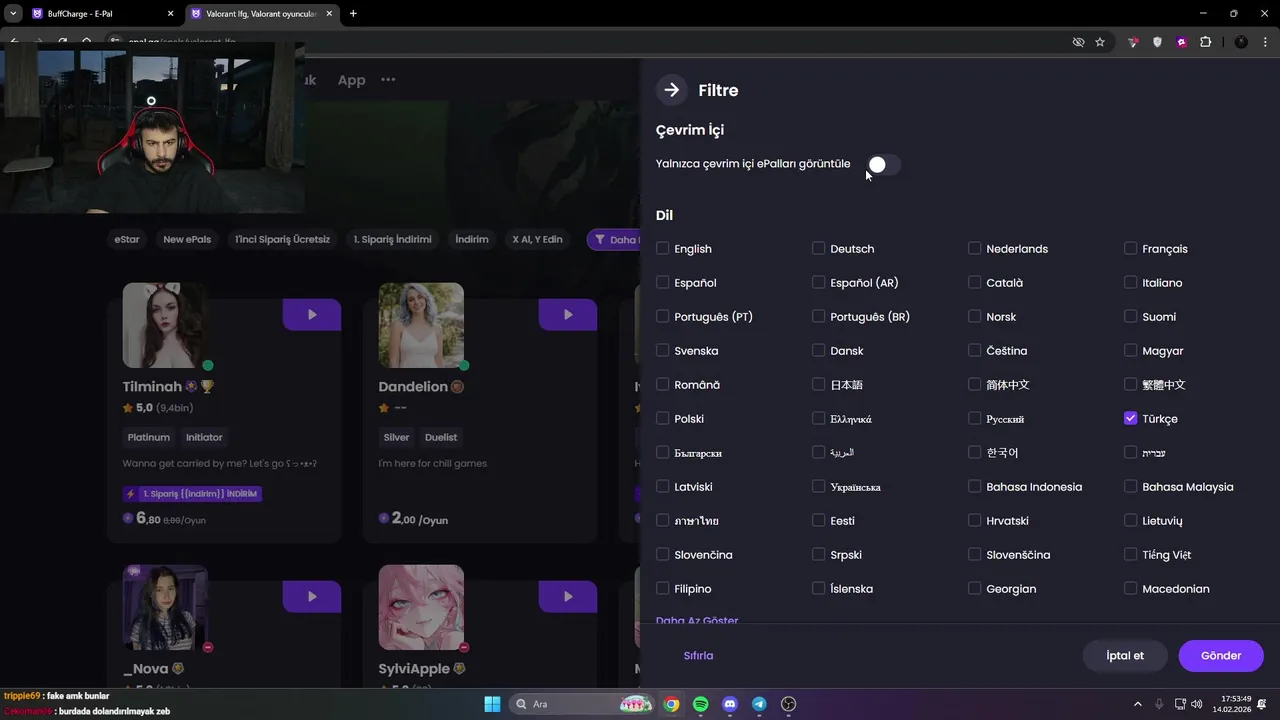Check the Hrvatski language box
1280x720 pixels.
(974, 520)
